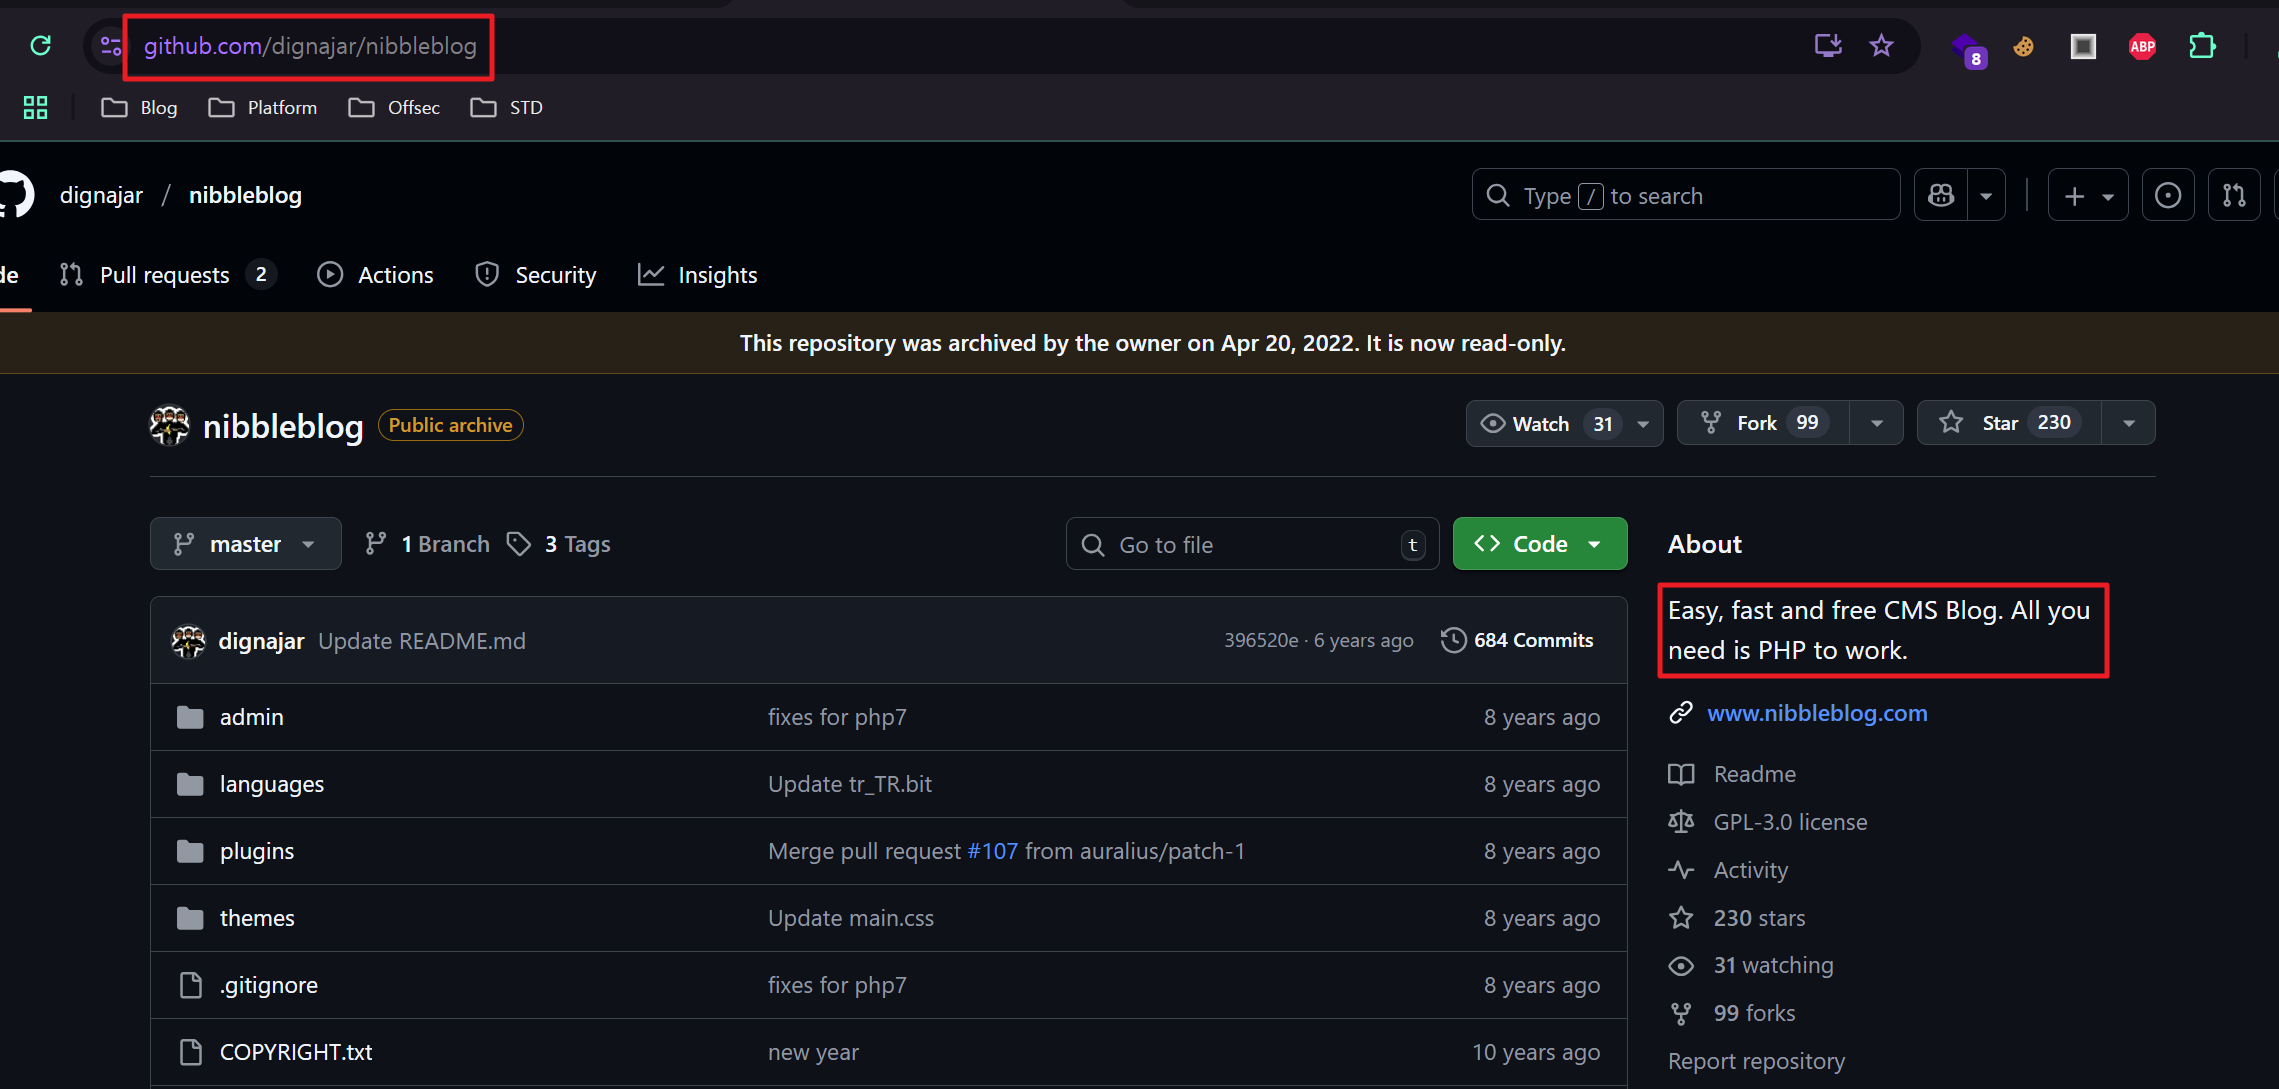This screenshot has height=1089, width=2279.
Task: Expand the Fork options dropdown arrow
Action: 1876,423
